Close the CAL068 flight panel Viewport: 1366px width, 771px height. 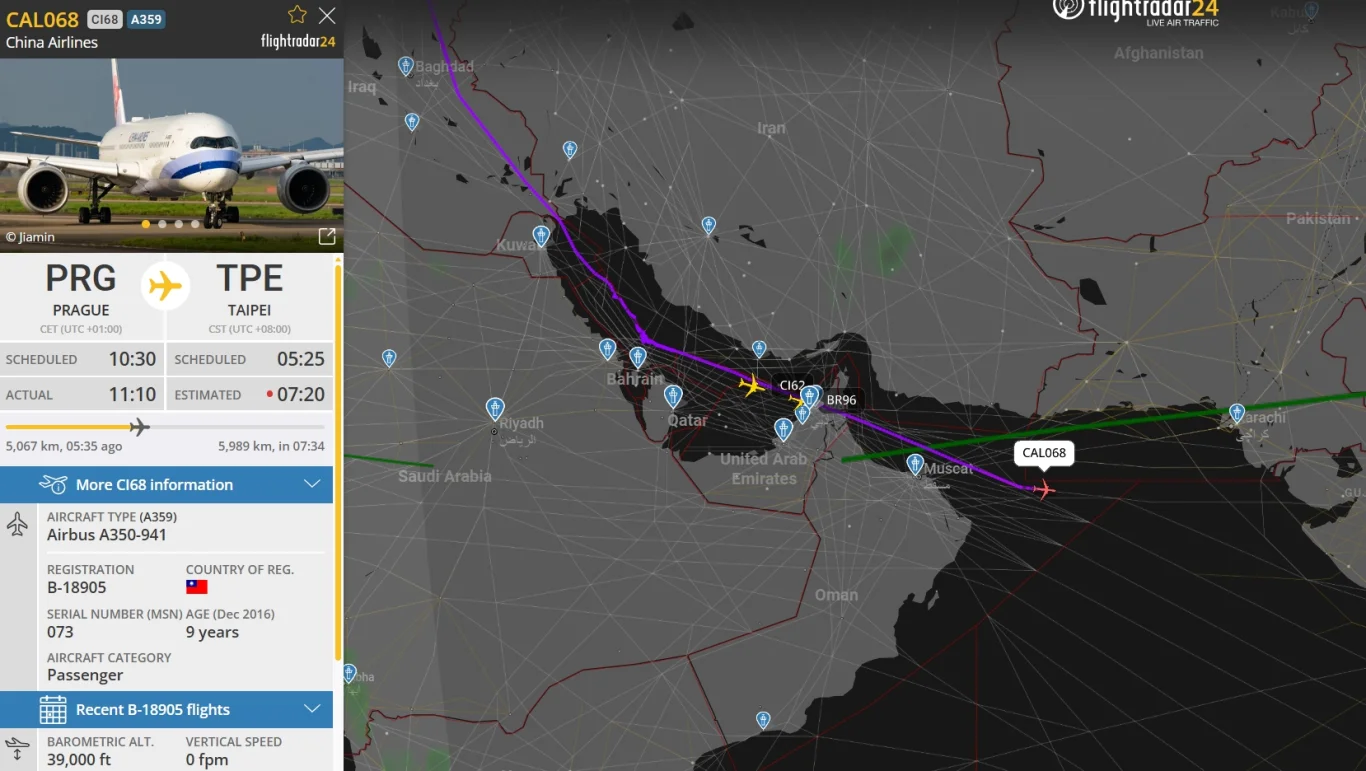coord(327,15)
